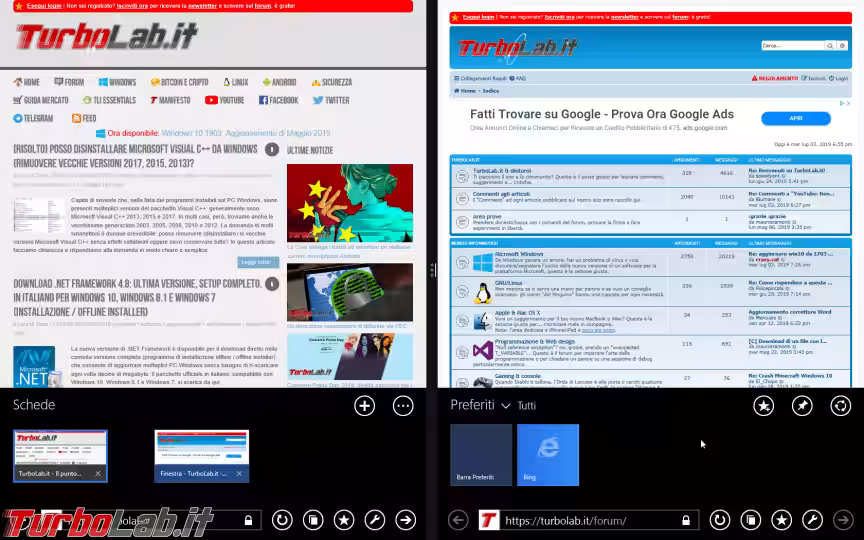Image resolution: width=864 pixels, height=540 pixels.
Task: Open the TLI ESSENTIALS link
Action: tap(109, 100)
